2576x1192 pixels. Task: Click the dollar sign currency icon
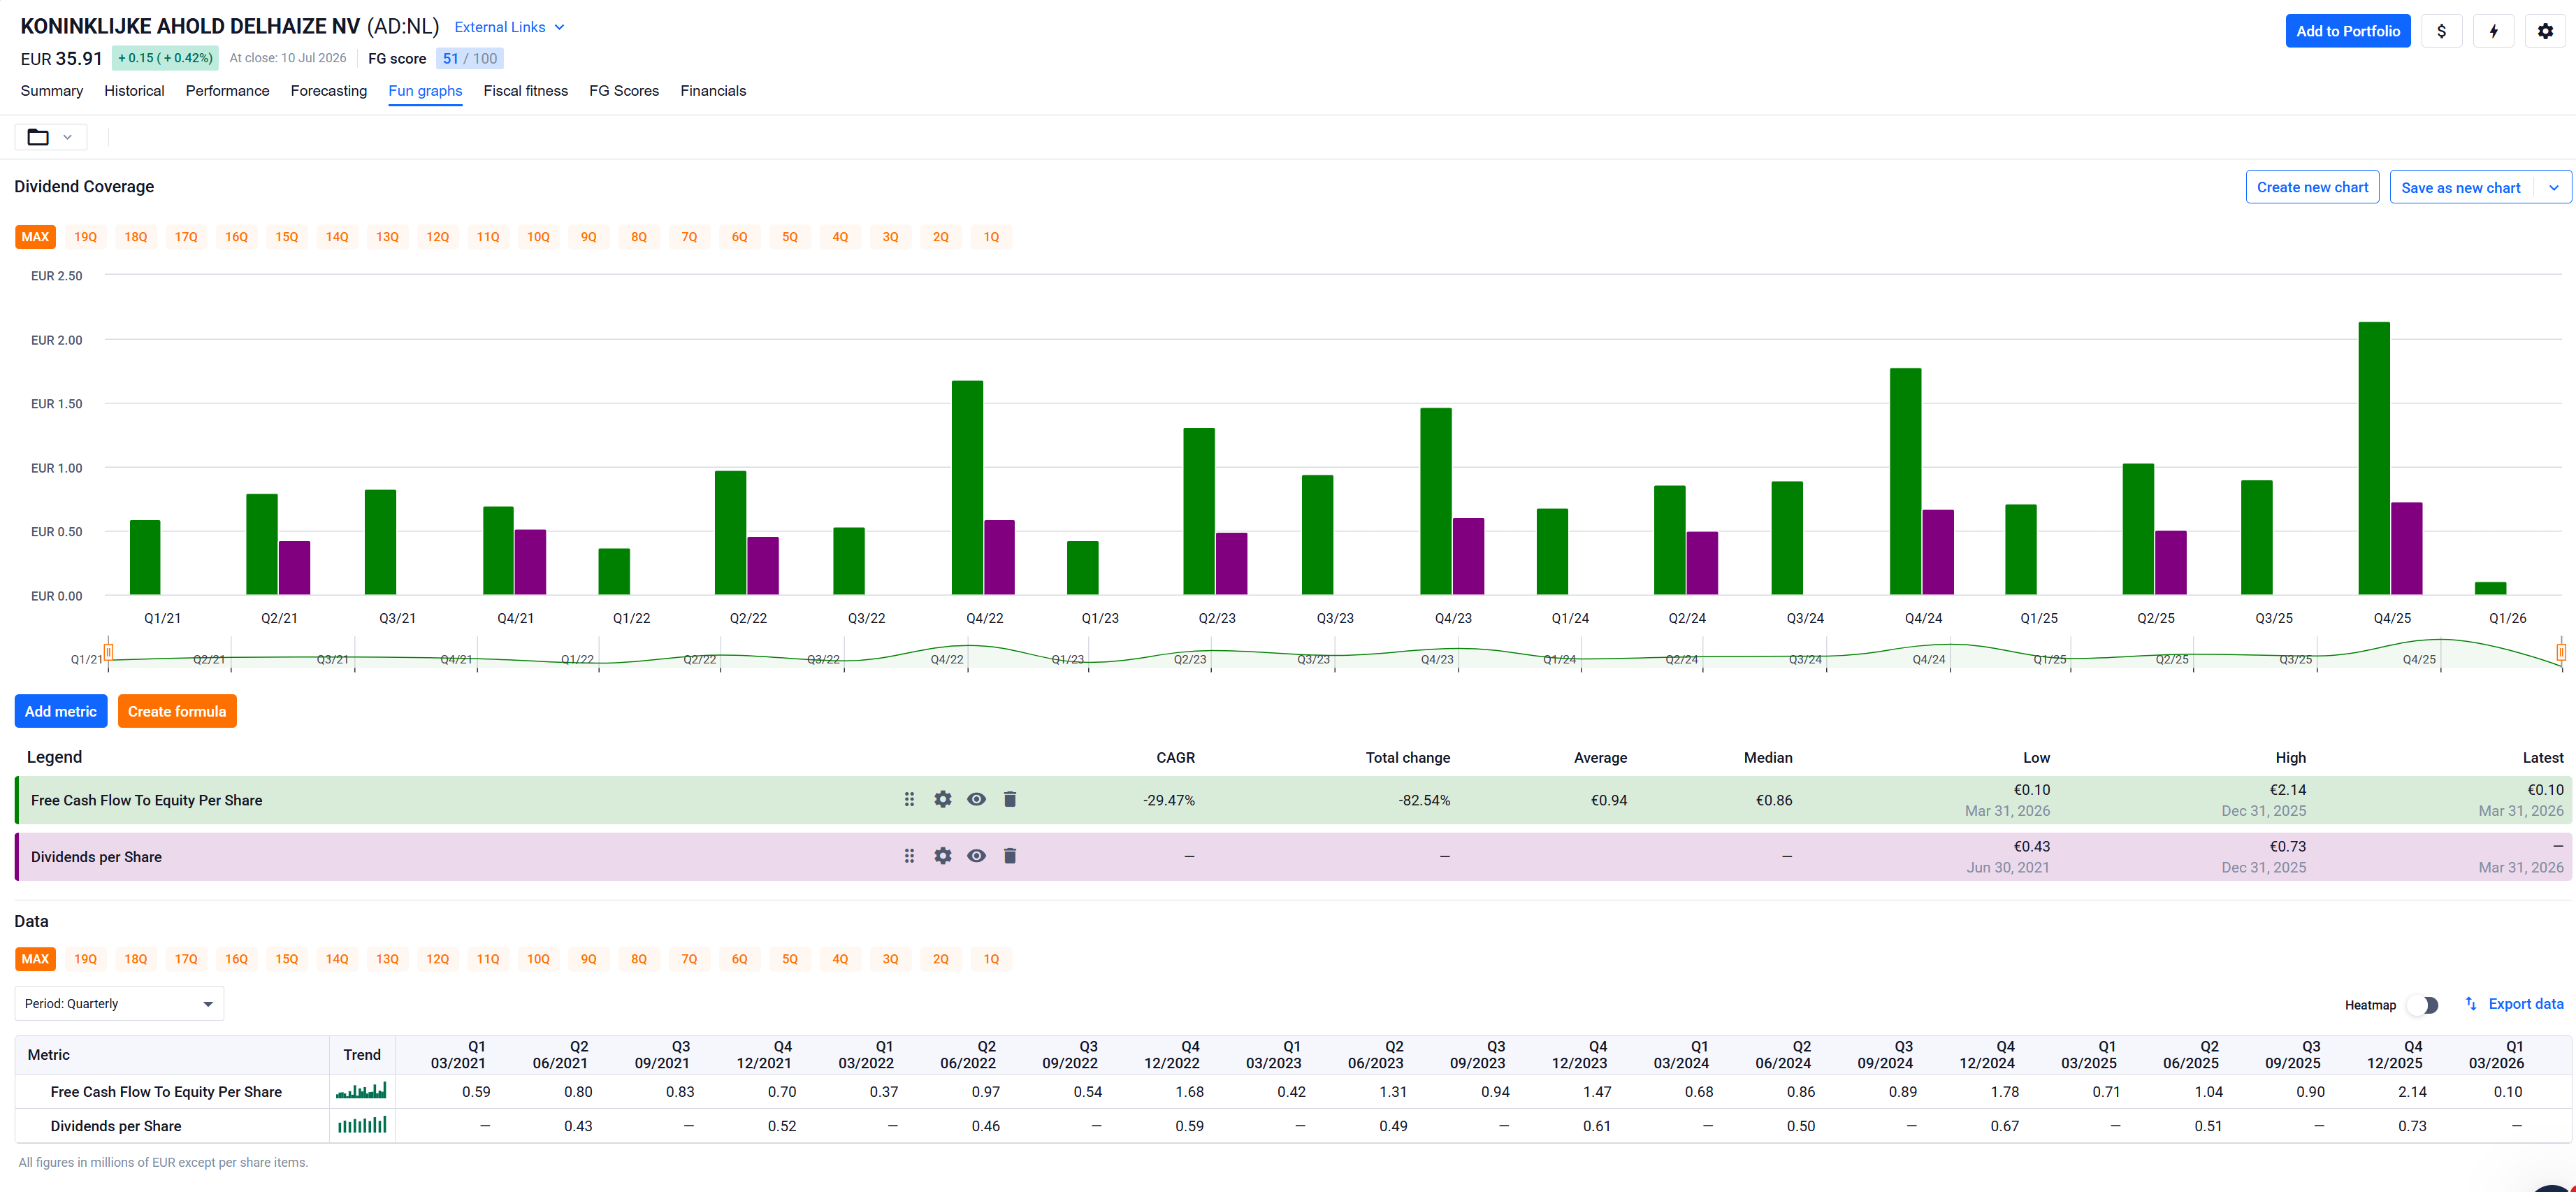(x=2441, y=31)
